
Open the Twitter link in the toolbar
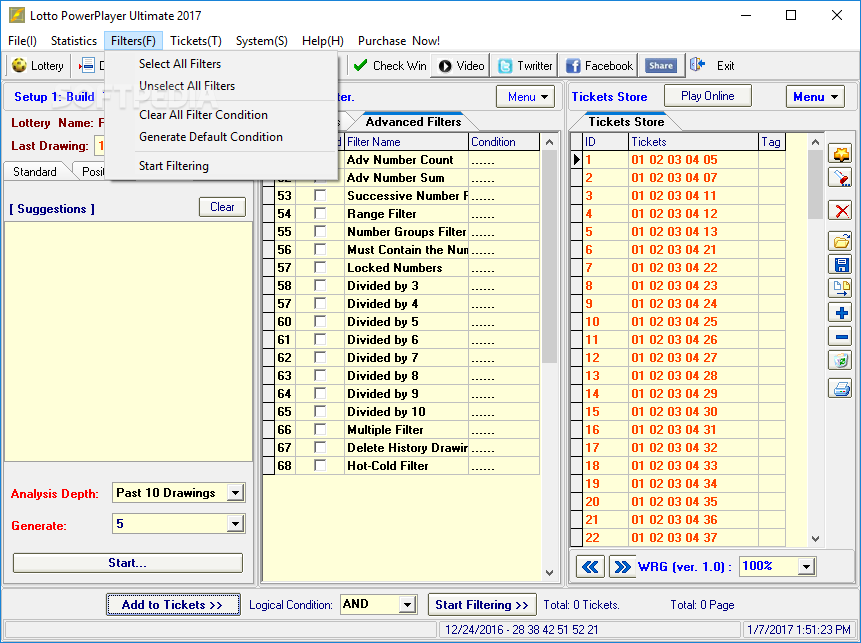[524, 66]
